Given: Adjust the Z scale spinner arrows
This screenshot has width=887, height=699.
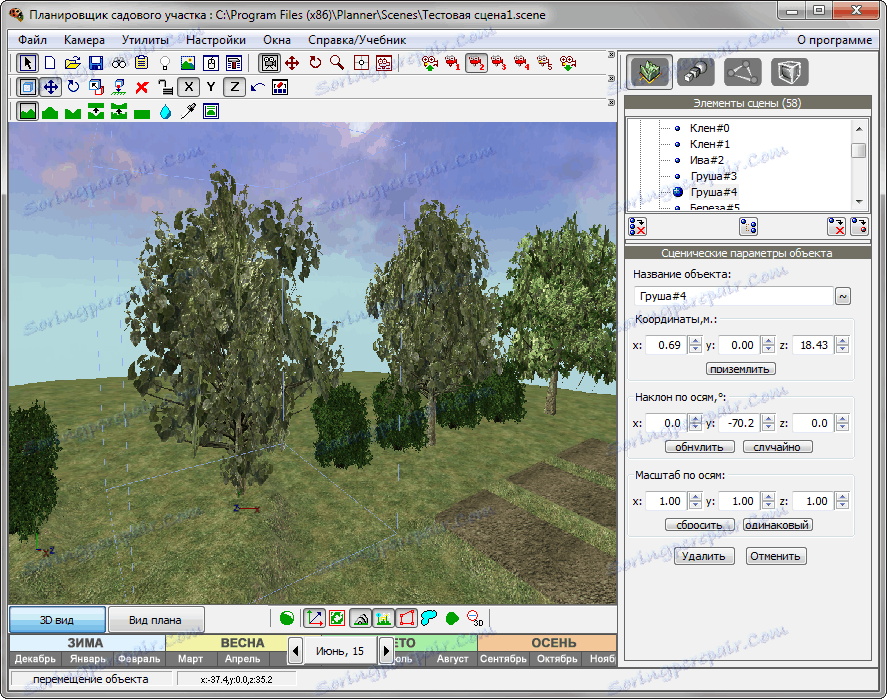Looking at the screenshot, I should 842,501.
